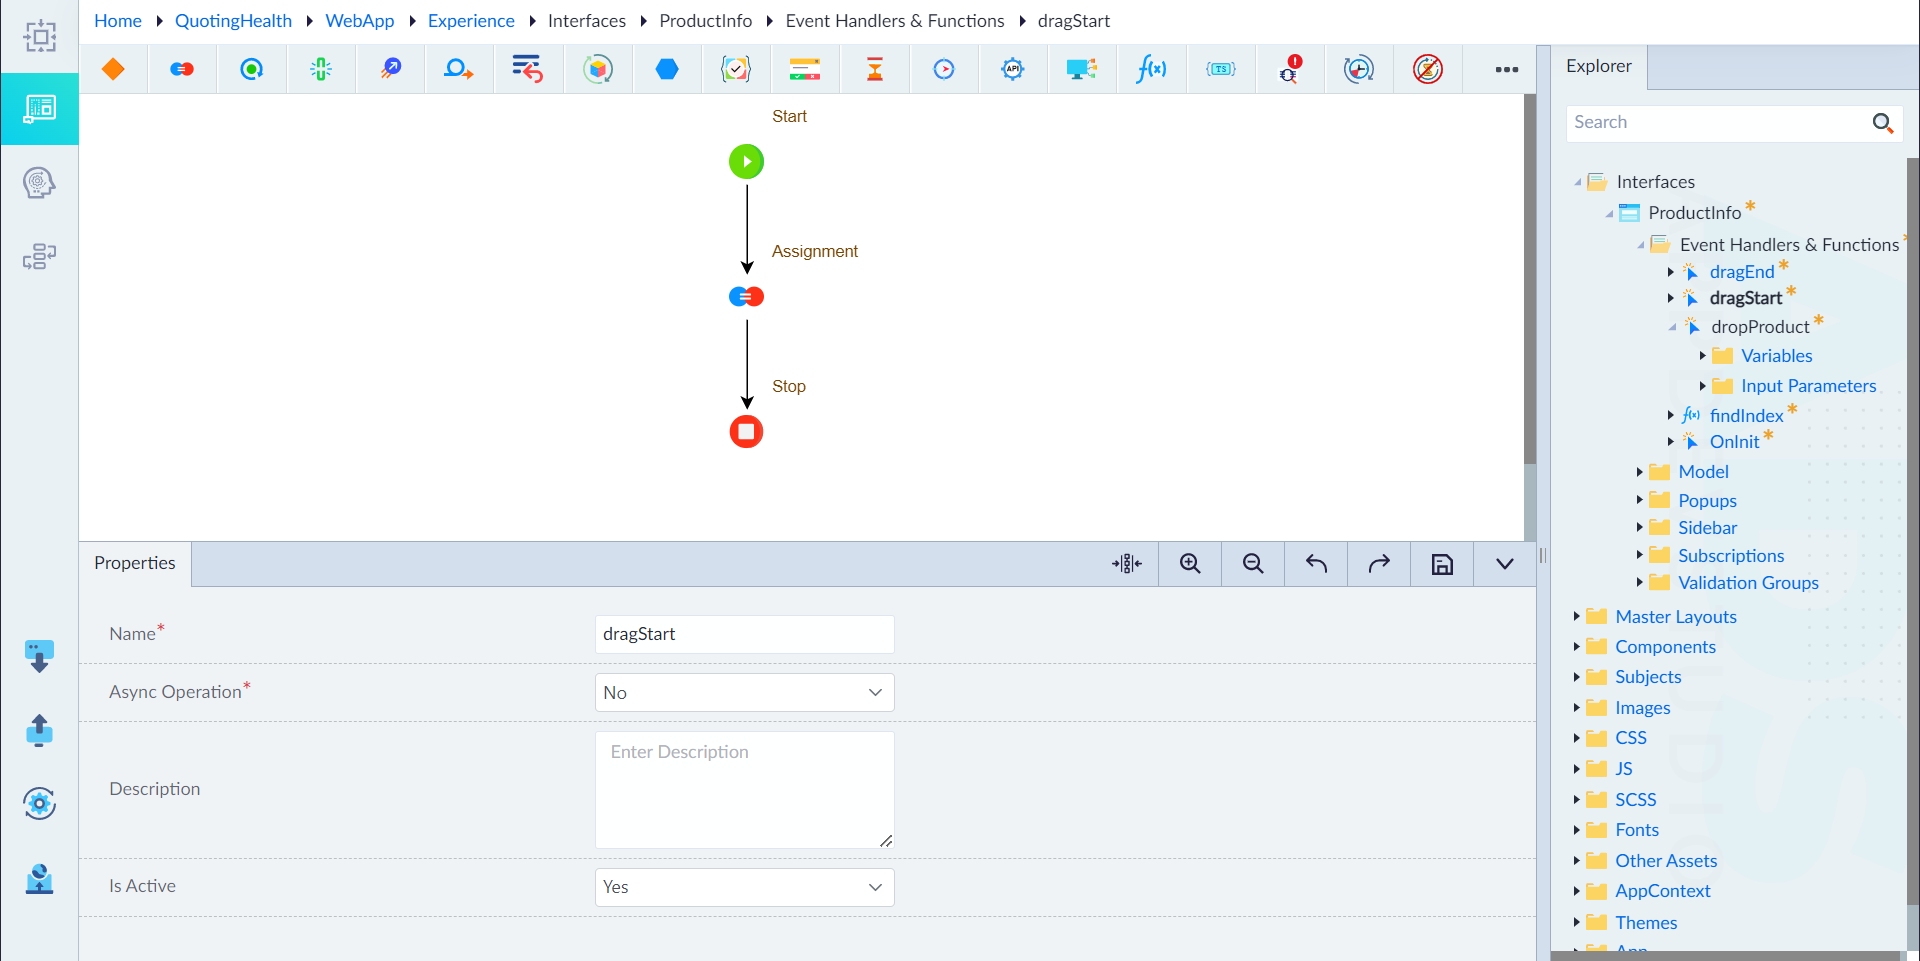Open the head-with-gear sidebar icon

[x=39, y=182]
